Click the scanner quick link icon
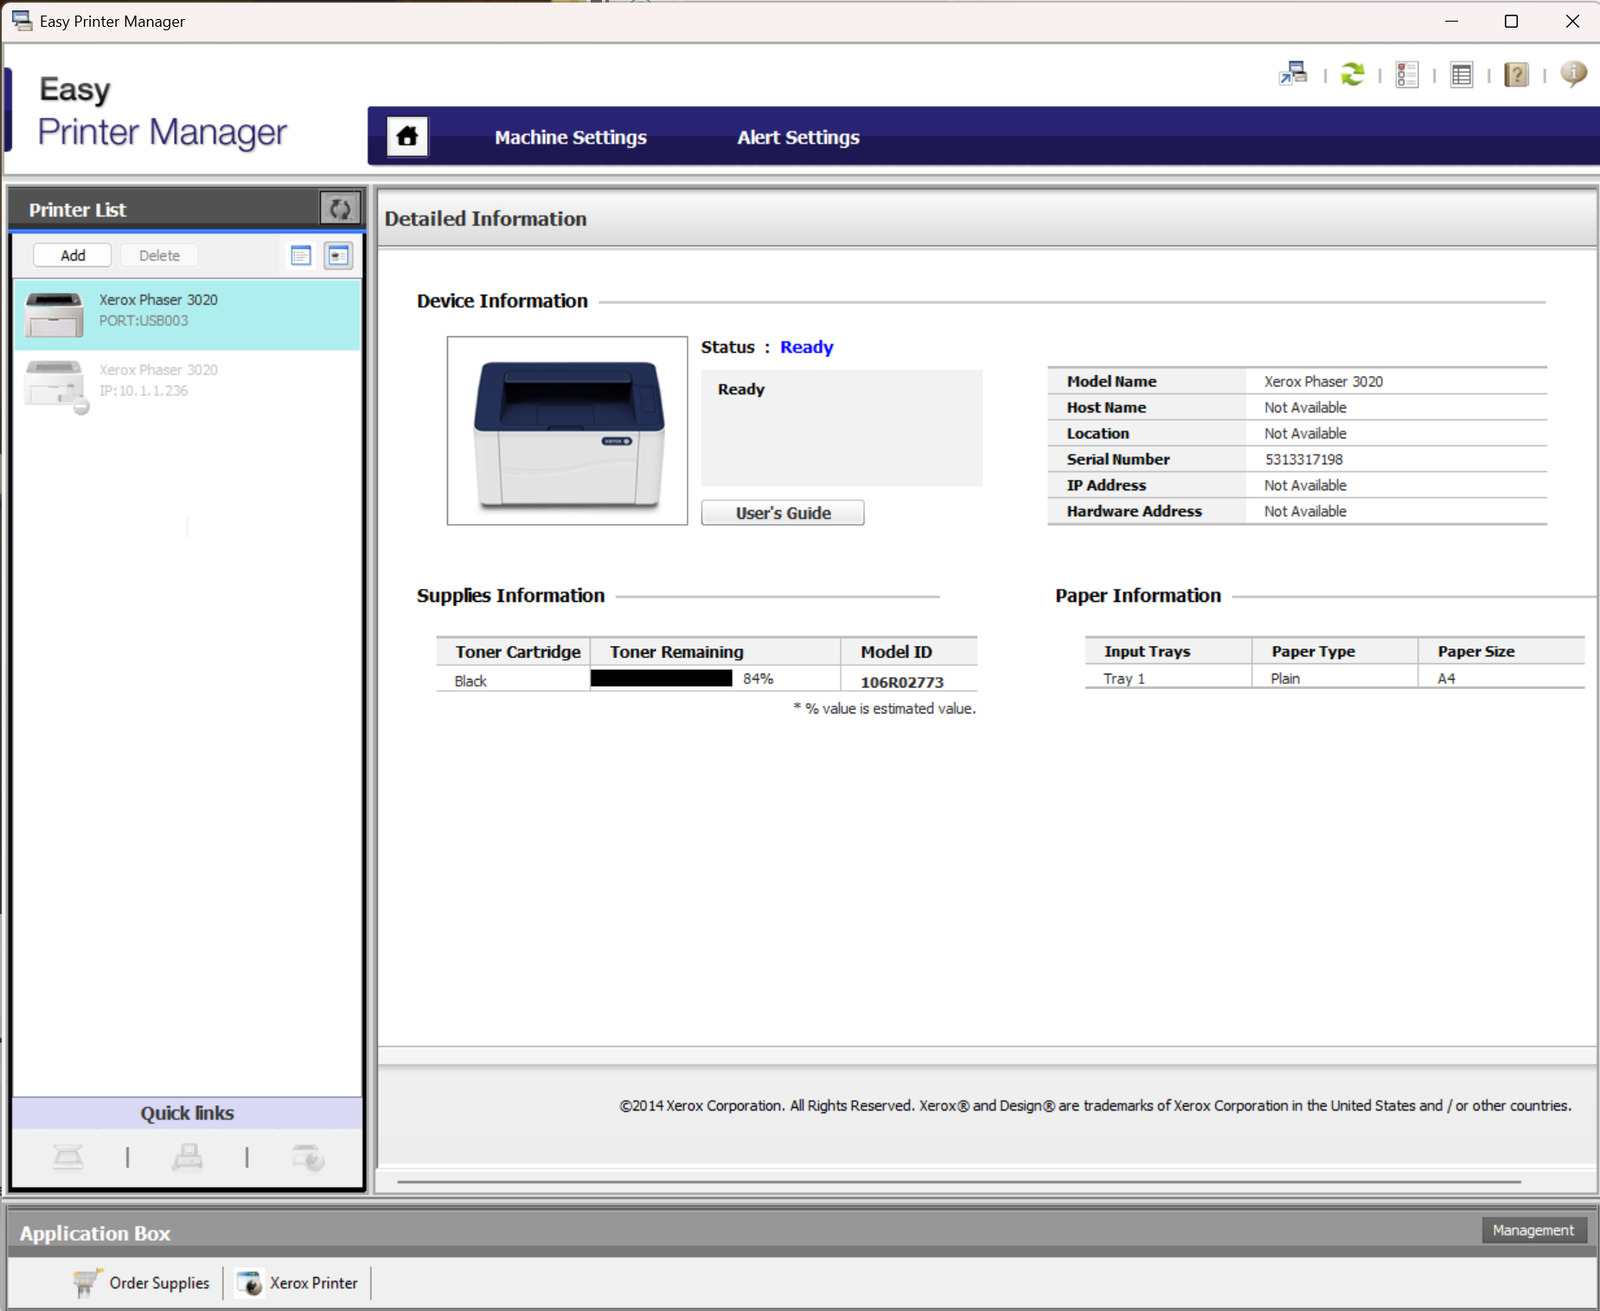This screenshot has height=1311, width=1600. tap(68, 1157)
